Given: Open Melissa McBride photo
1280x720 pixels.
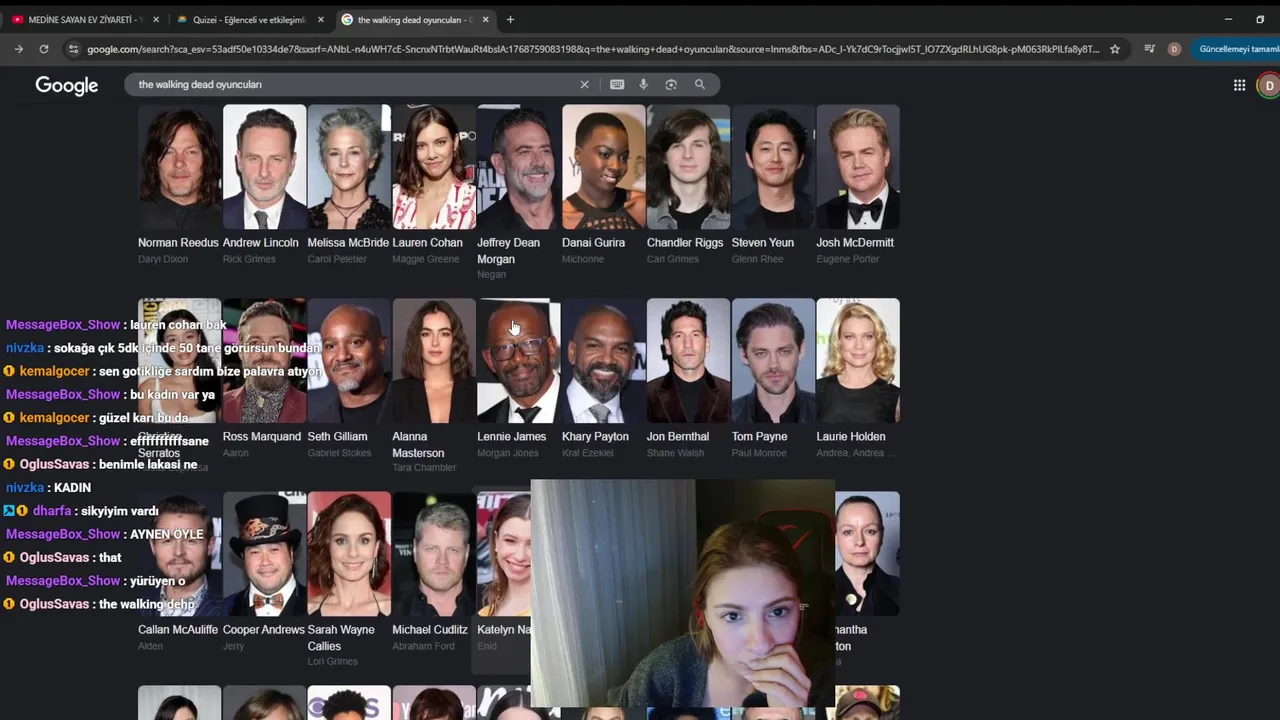Looking at the screenshot, I should (x=349, y=167).
